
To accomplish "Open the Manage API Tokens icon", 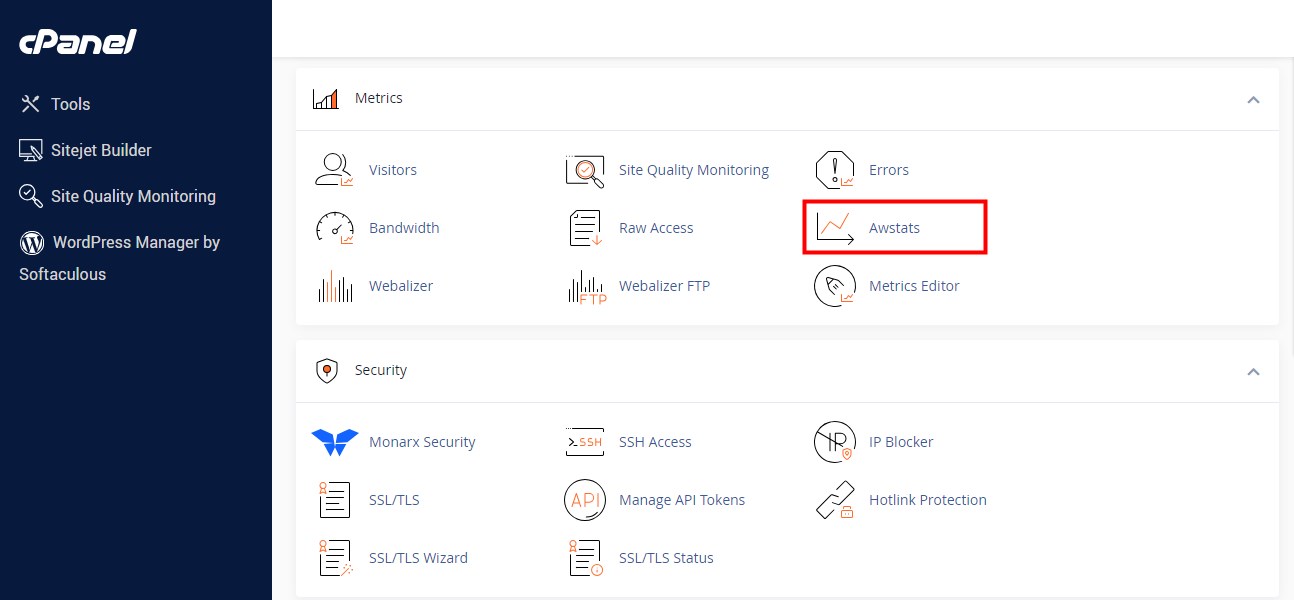I will coord(585,500).
